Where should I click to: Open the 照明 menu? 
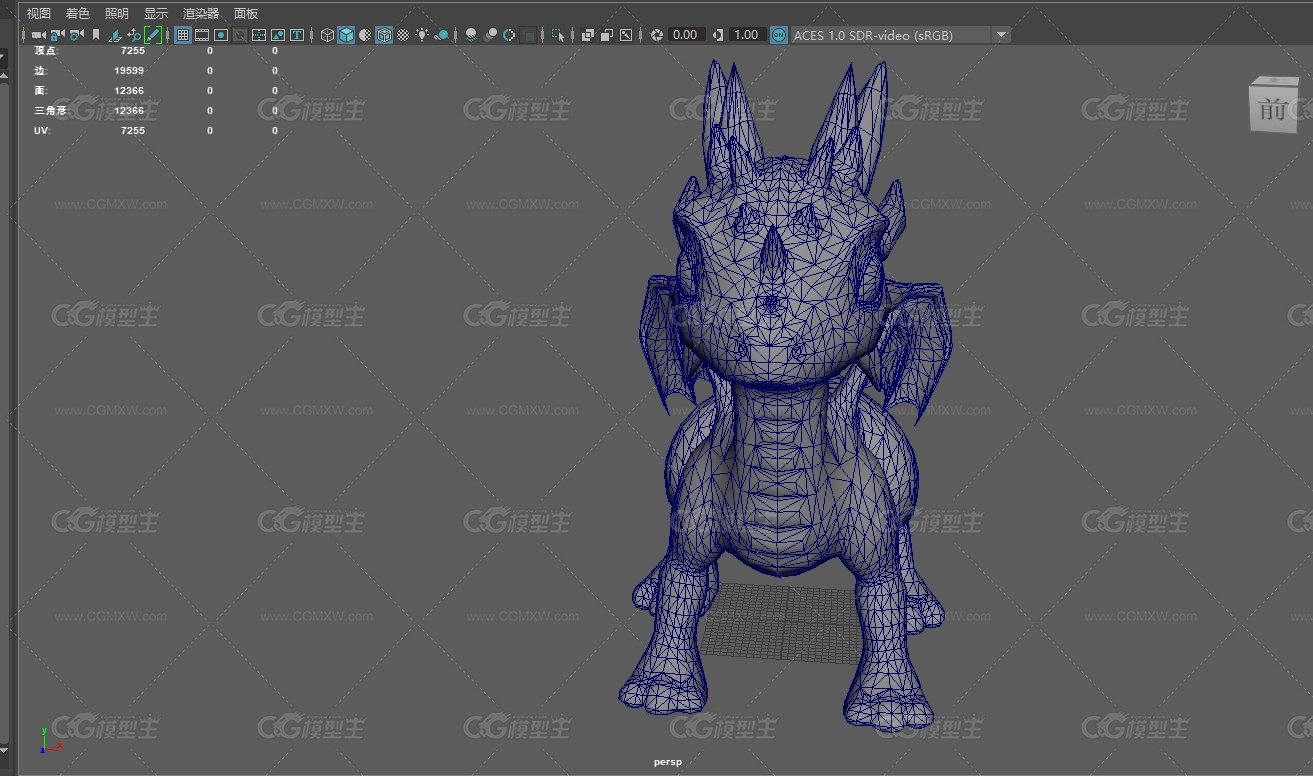coord(117,13)
